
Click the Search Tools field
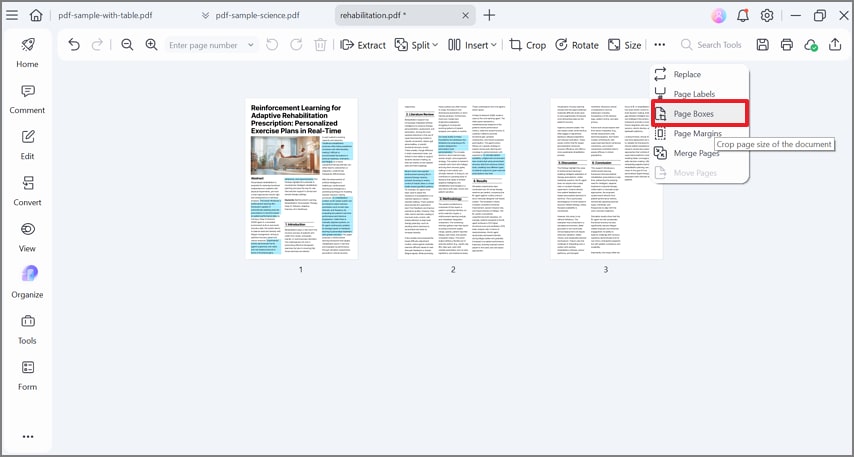tap(711, 45)
